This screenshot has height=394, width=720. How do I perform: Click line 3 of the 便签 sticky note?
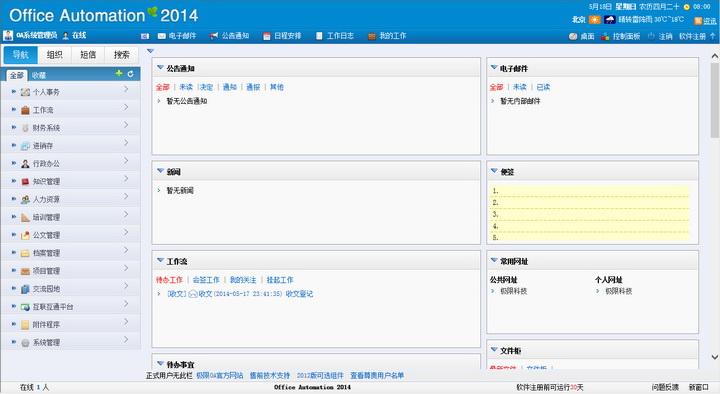click(590, 214)
